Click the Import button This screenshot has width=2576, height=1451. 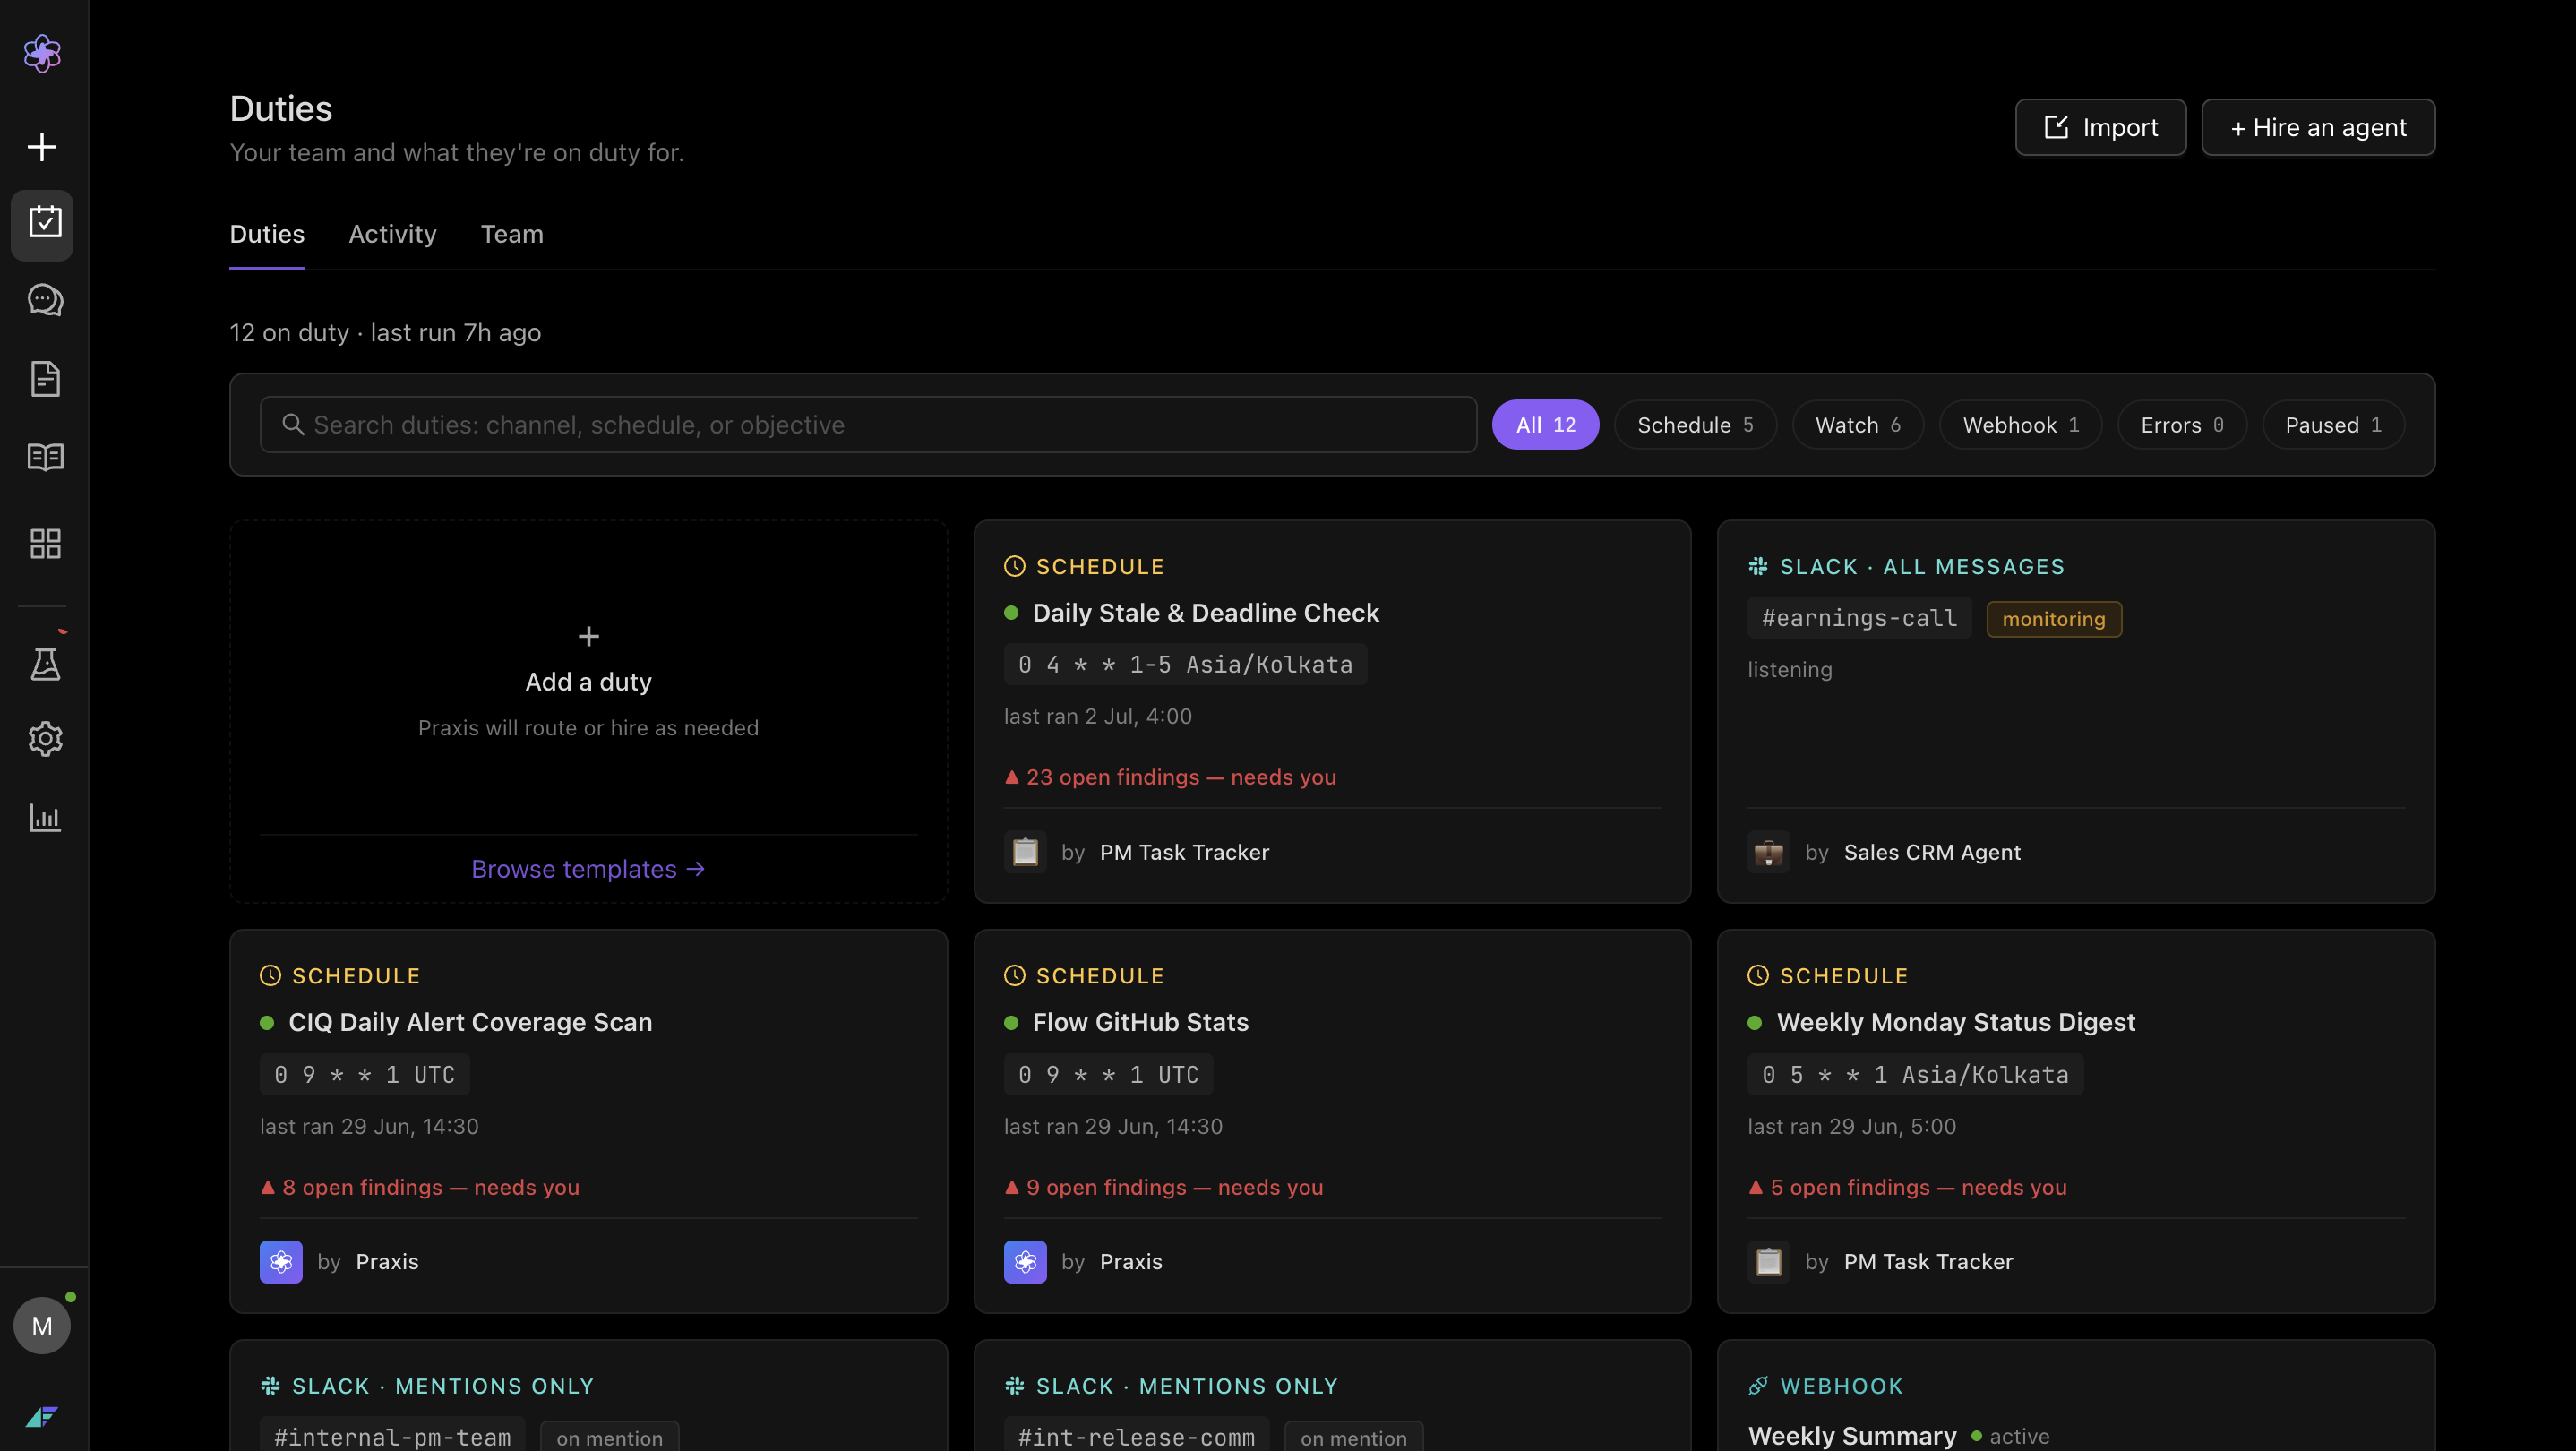pyautogui.click(x=2100, y=127)
